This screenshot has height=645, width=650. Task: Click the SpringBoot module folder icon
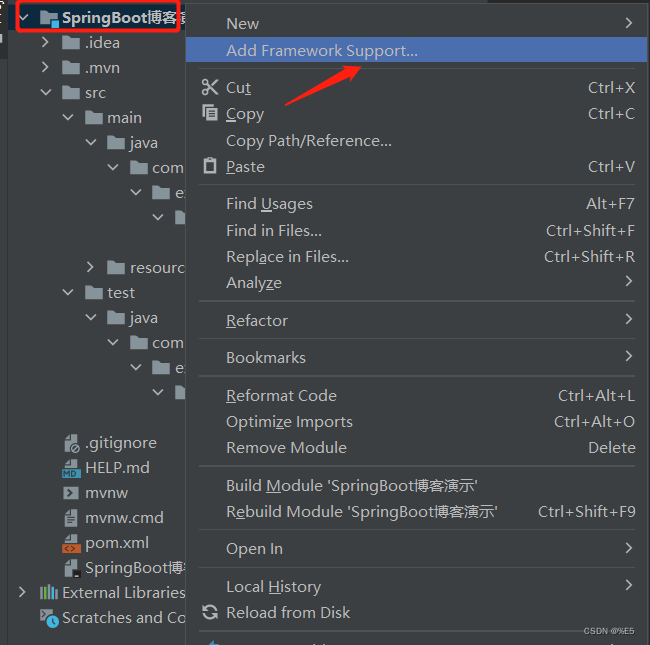click(x=49, y=19)
